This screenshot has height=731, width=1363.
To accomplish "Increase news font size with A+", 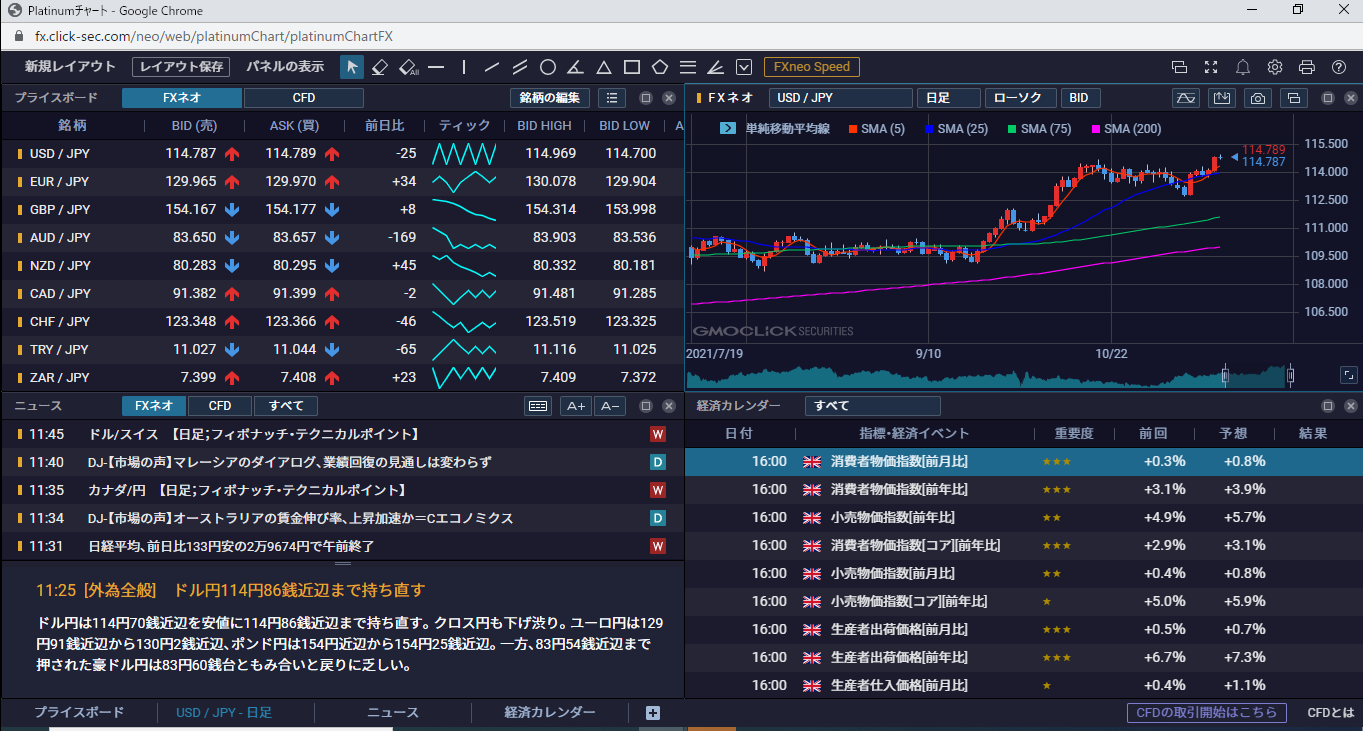I will point(575,406).
